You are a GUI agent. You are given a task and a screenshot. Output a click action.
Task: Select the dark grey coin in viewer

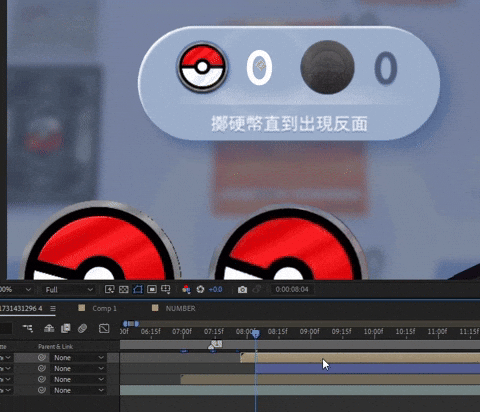(x=327, y=67)
